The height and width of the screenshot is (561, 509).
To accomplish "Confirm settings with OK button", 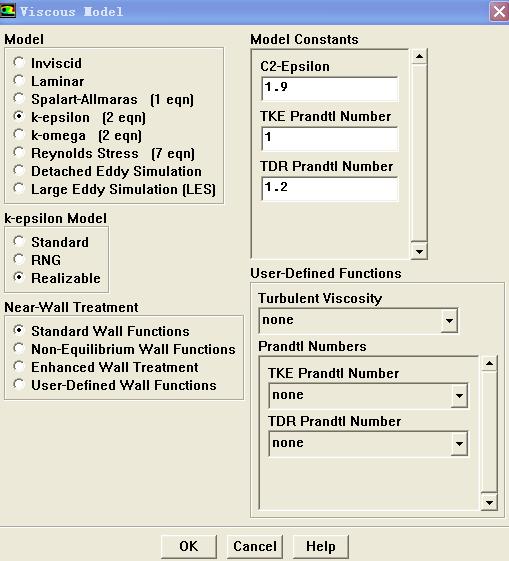I will click(x=189, y=546).
